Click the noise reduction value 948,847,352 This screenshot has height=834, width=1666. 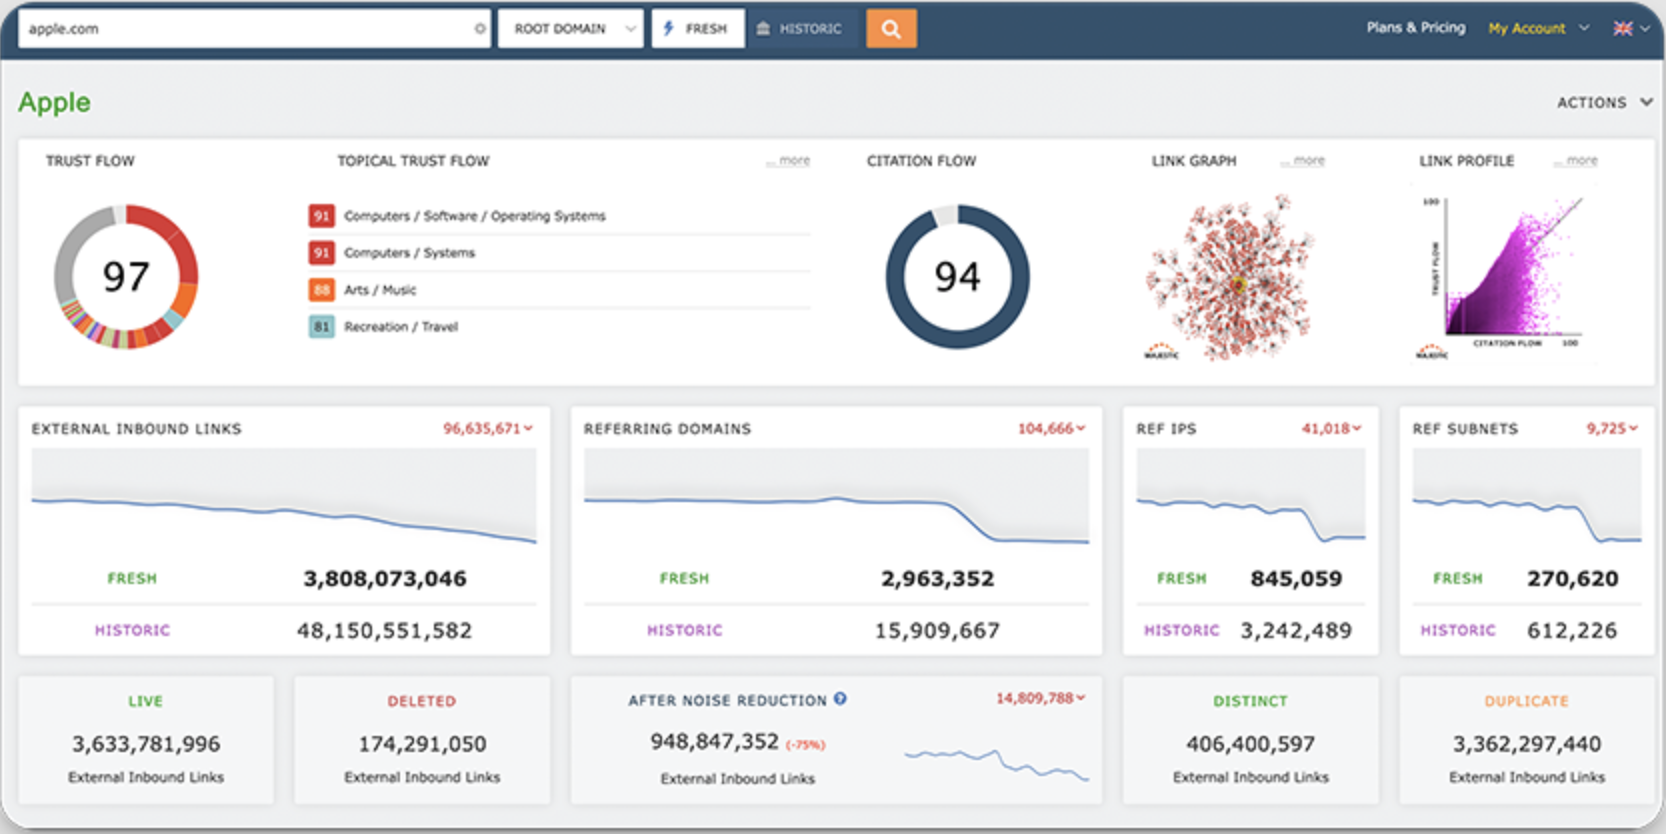pos(714,741)
